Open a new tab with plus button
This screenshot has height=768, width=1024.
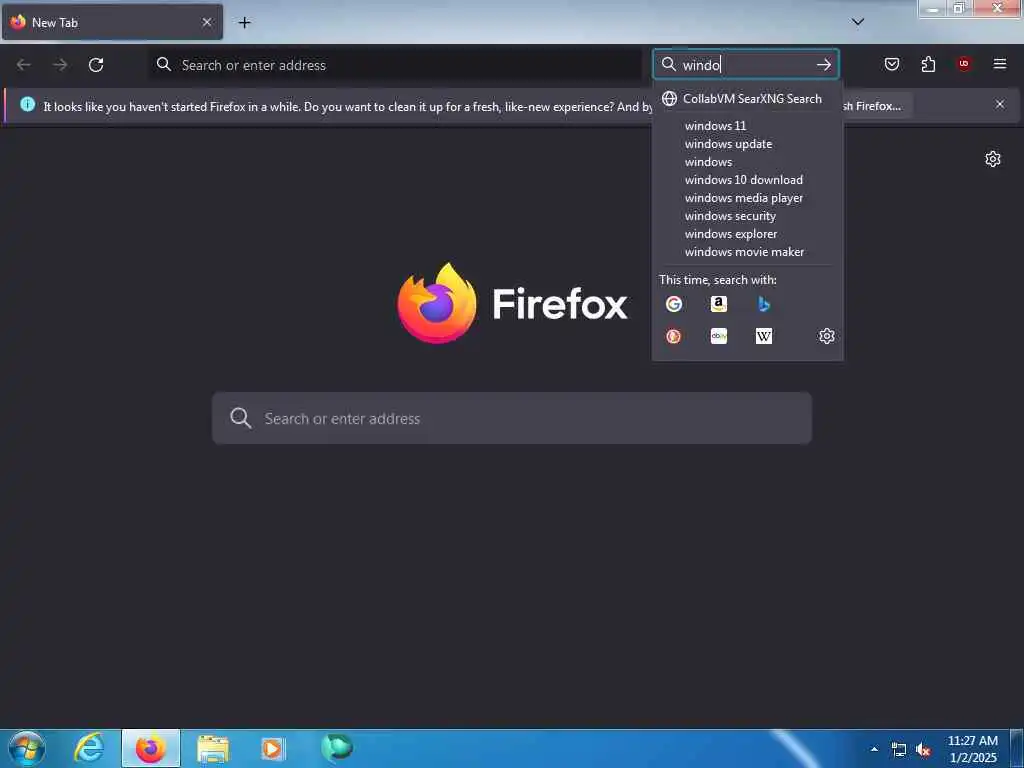pos(244,22)
